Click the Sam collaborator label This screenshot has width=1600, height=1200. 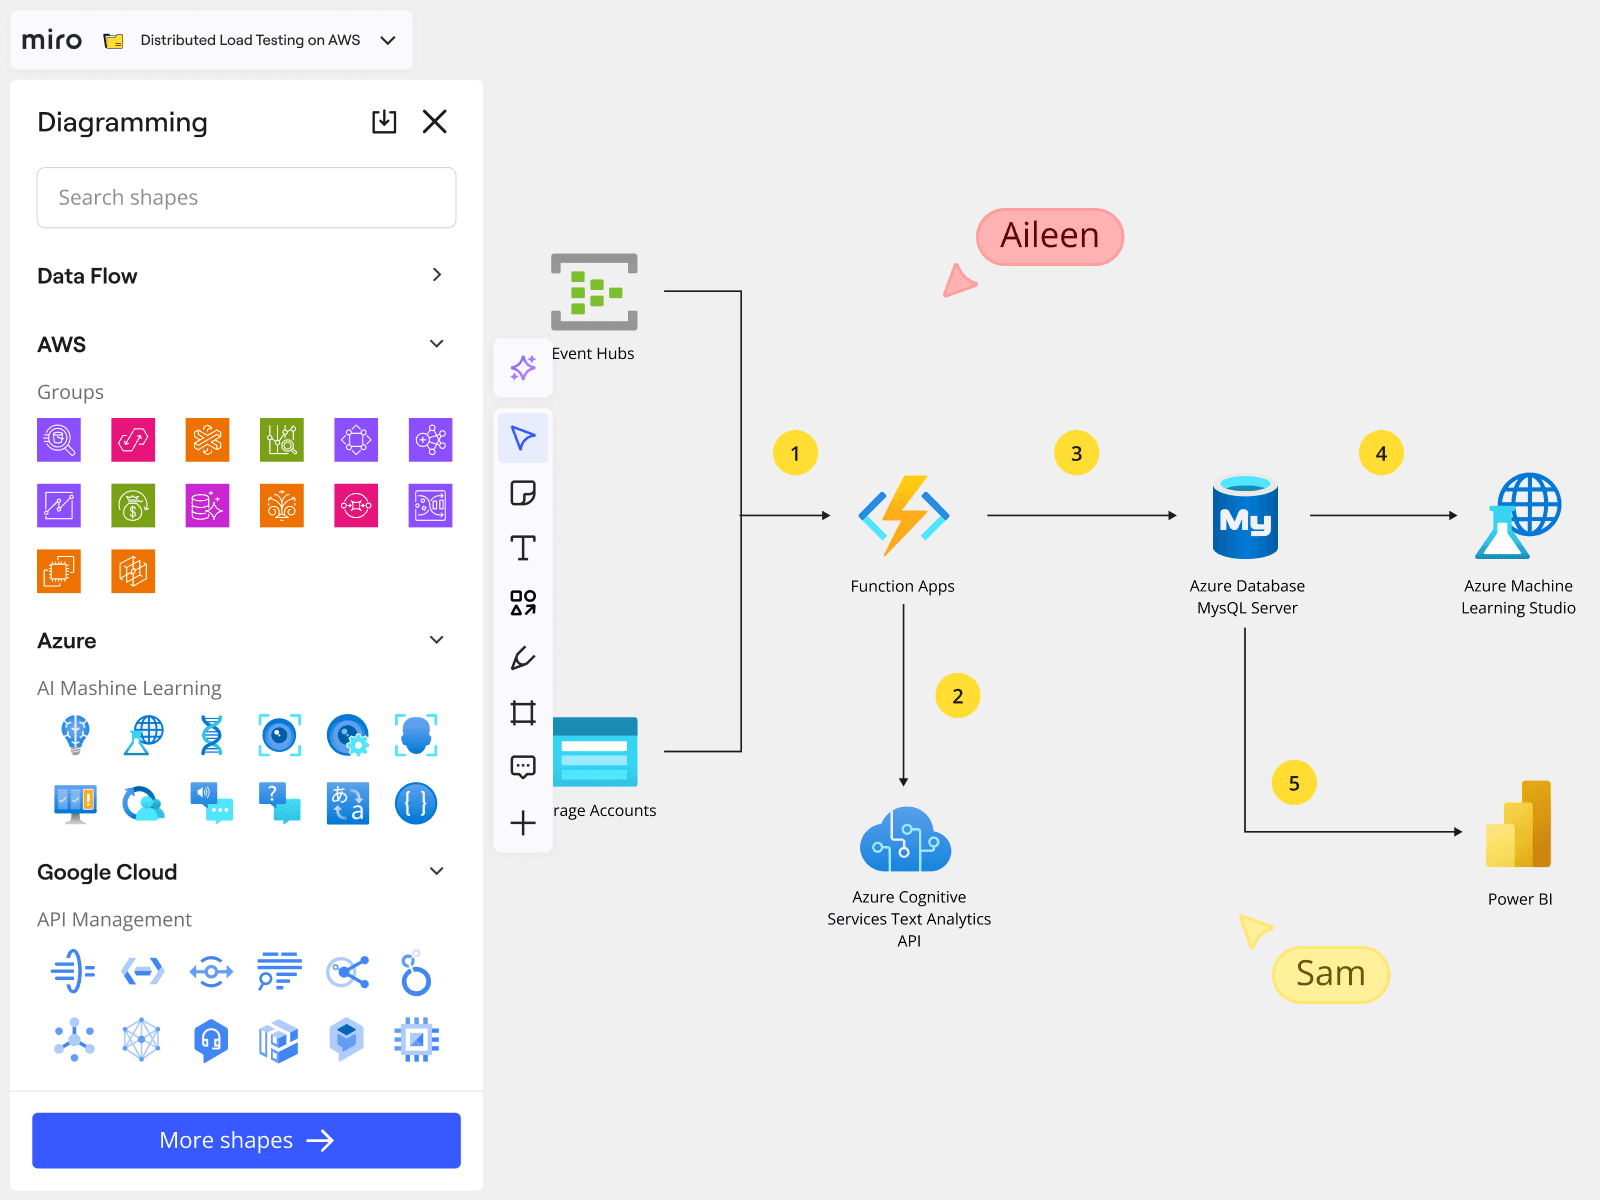(x=1331, y=974)
